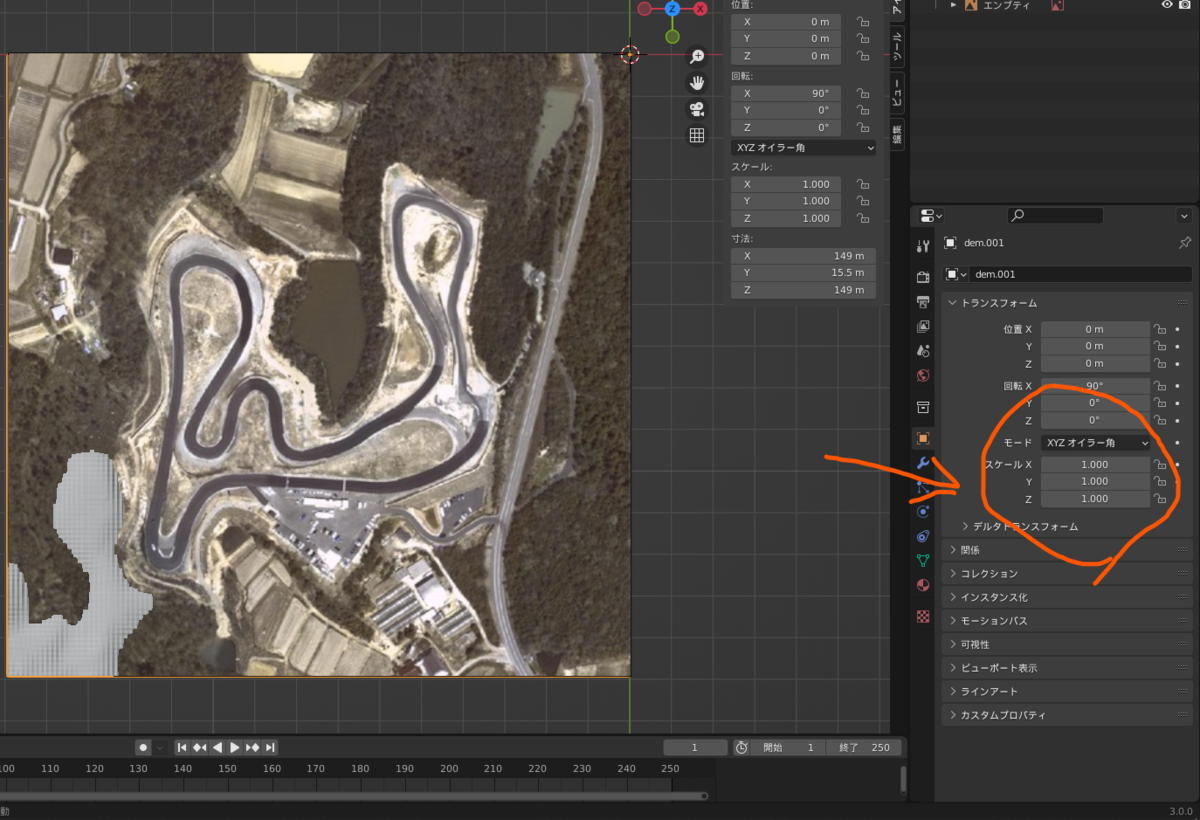Open the View Layer properties tab
This screenshot has width=1200, height=820.
[x=923, y=327]
